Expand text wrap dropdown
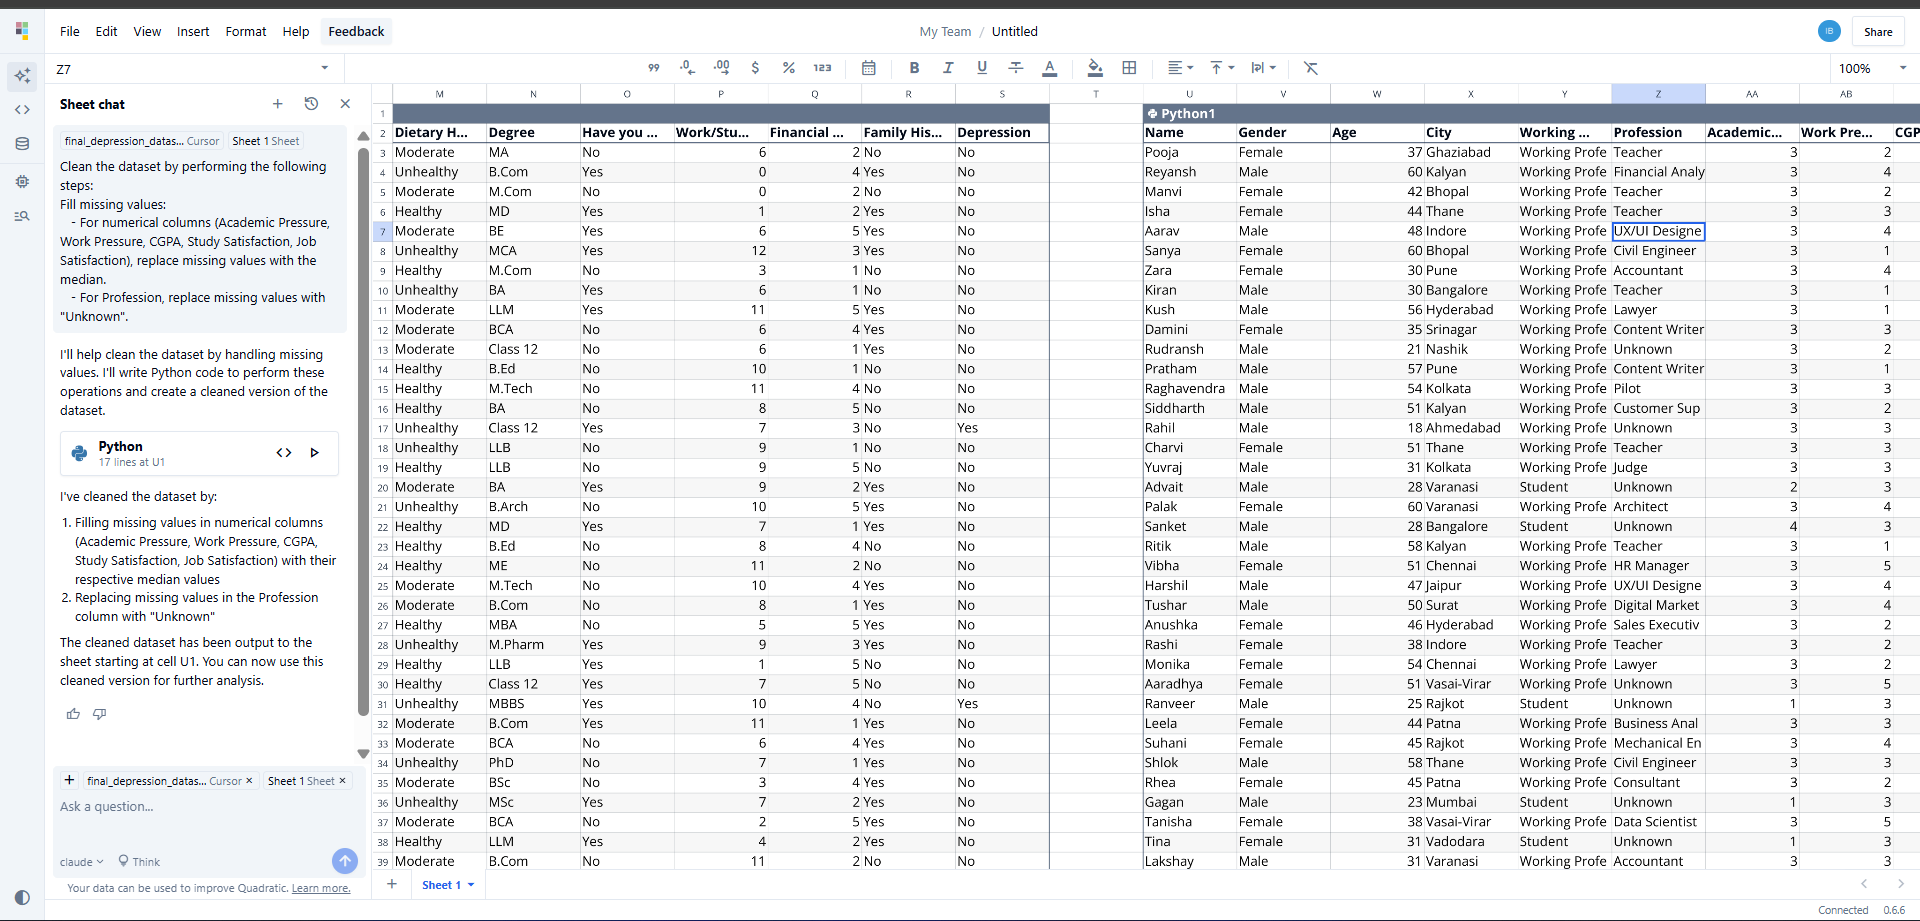Screen dimensions: 1920x921 (1264, 68)
